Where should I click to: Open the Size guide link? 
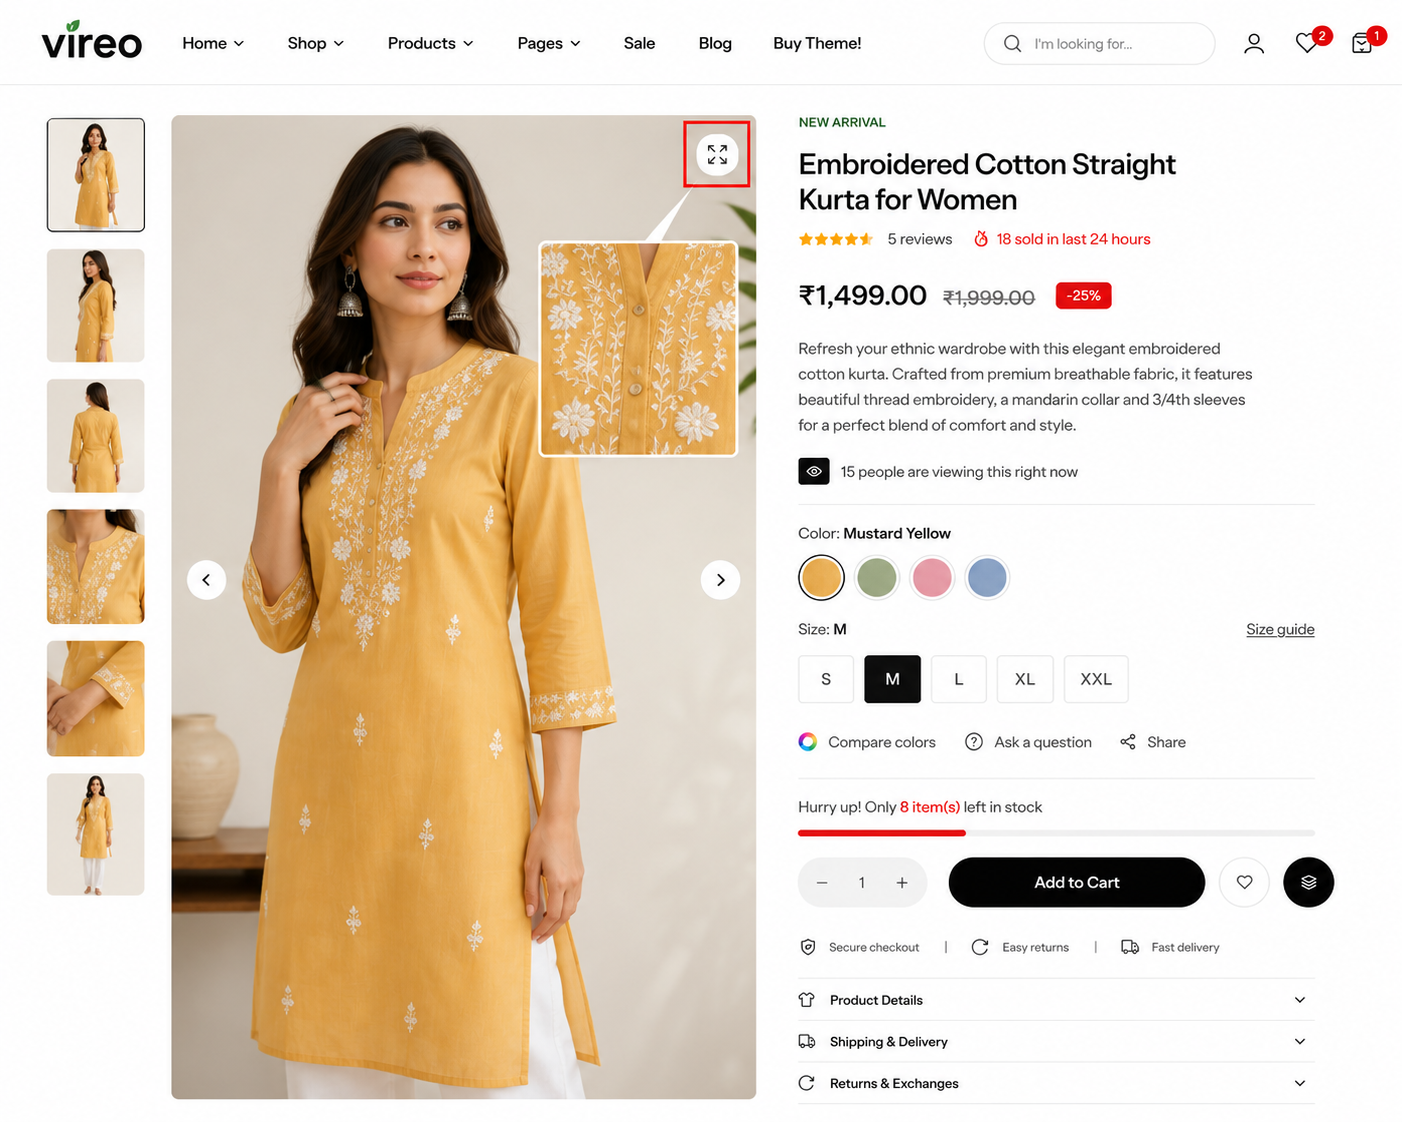coord(1280,629)
